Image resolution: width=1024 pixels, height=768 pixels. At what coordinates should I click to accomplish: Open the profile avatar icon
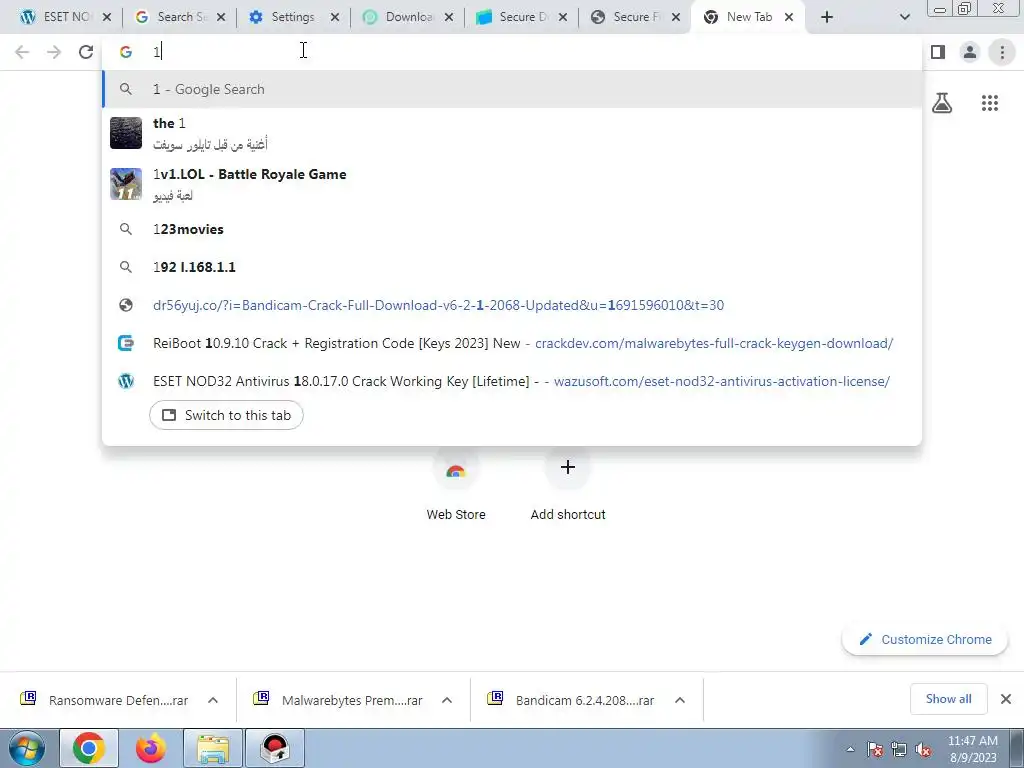point(970,52)
